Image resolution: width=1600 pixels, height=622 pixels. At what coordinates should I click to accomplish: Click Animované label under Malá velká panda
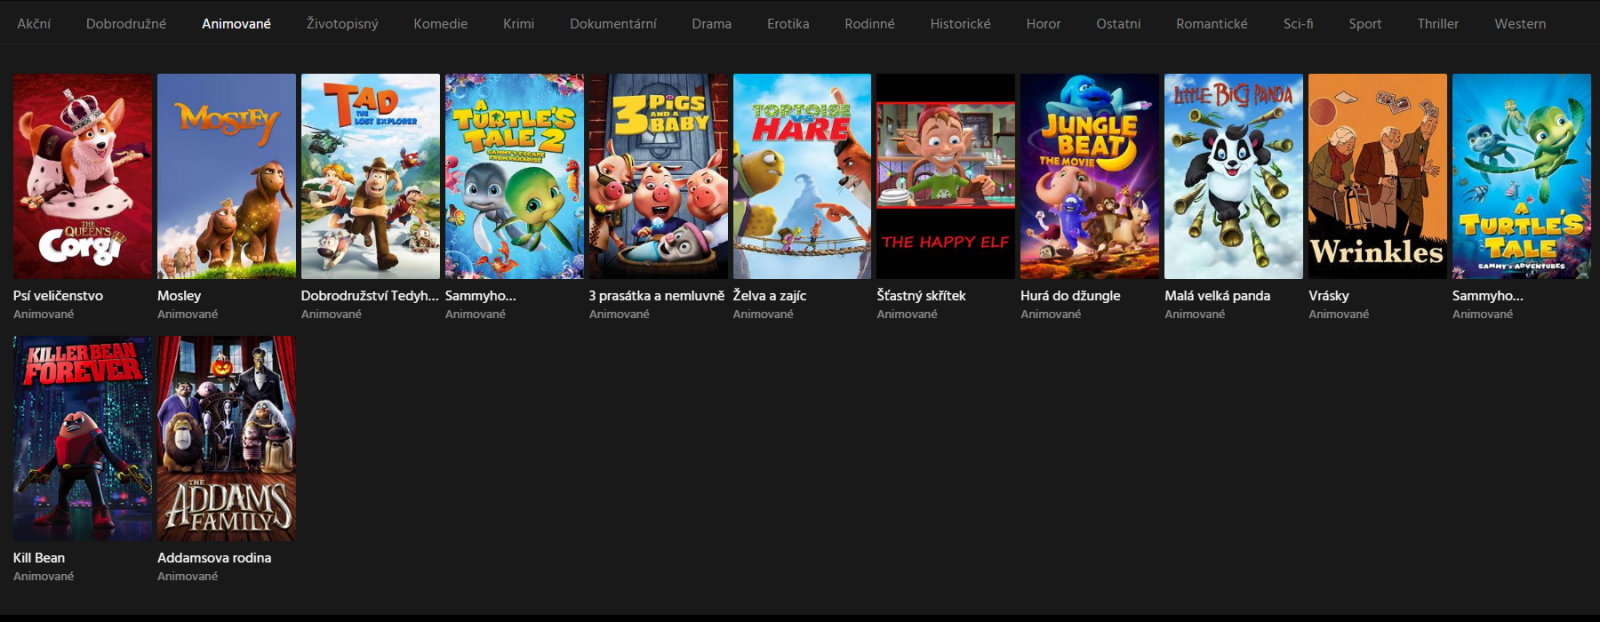[x=1195, y=314]
